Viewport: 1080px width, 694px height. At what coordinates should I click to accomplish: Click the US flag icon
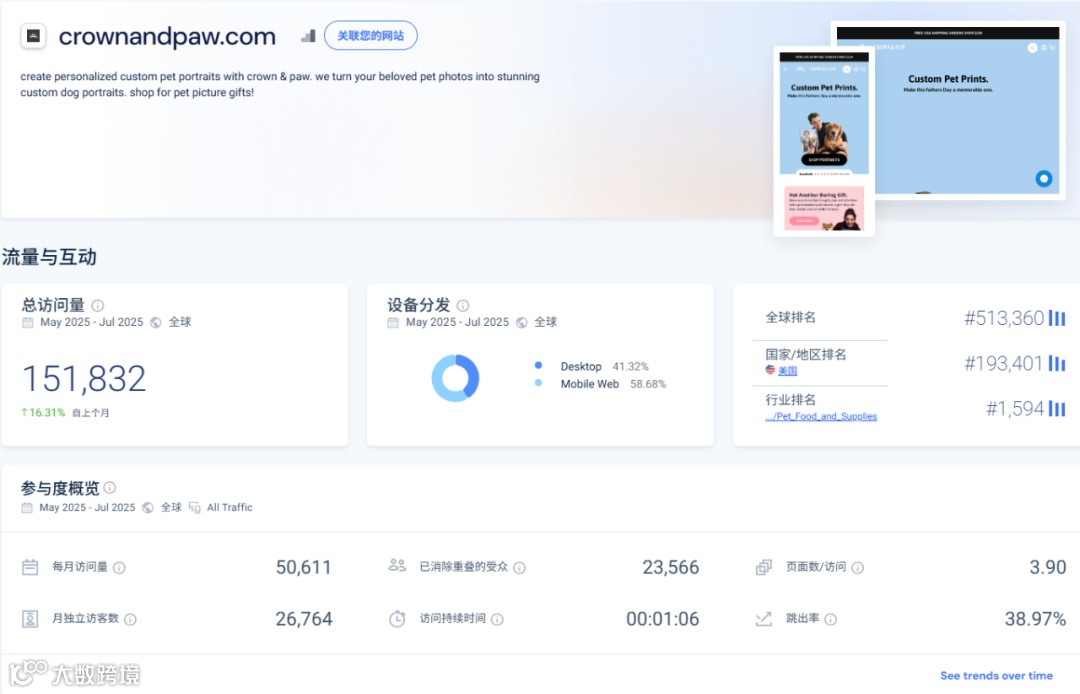[x=770, y=370]
